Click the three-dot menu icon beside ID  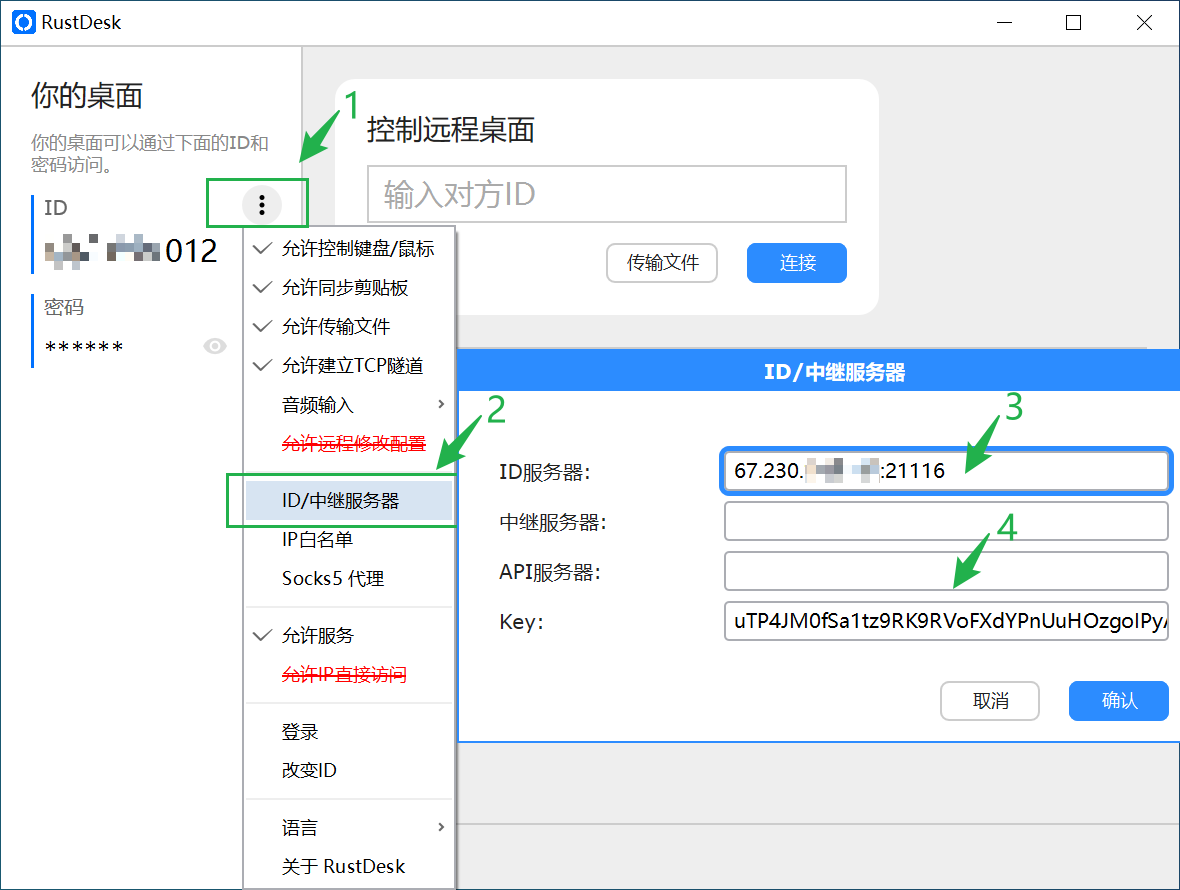pos(262,205)
